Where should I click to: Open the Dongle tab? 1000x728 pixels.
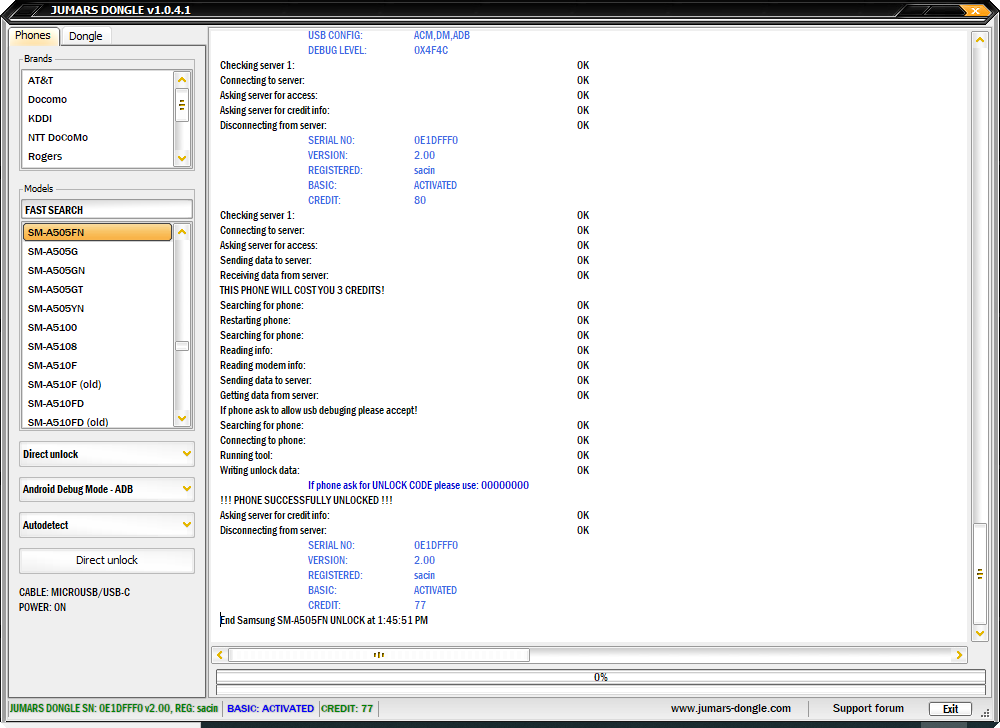point(85,36)
